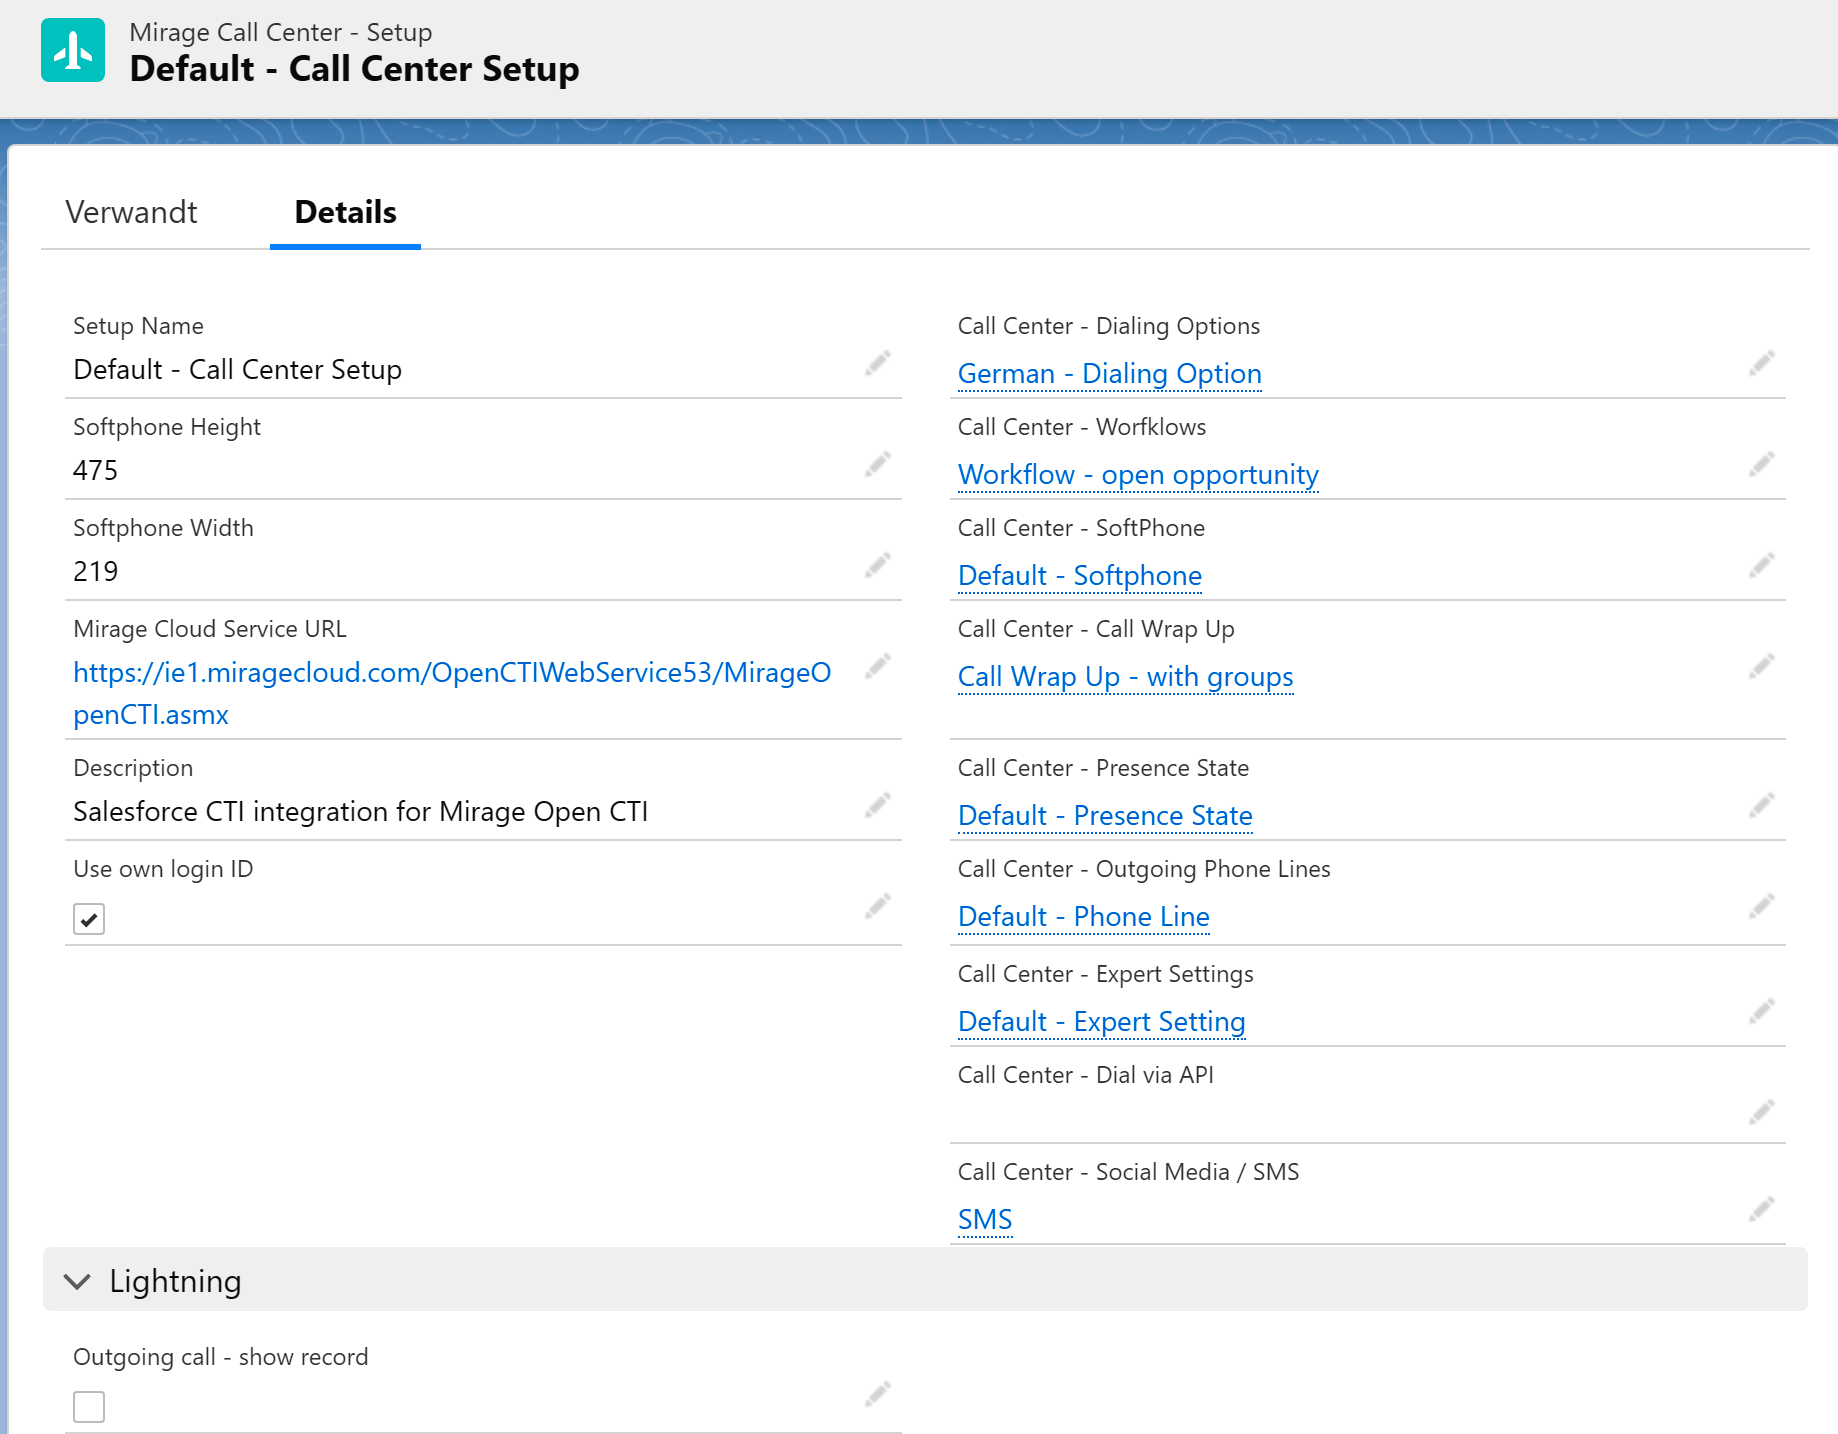Edit the Description field pencil icon

(878, 805)
